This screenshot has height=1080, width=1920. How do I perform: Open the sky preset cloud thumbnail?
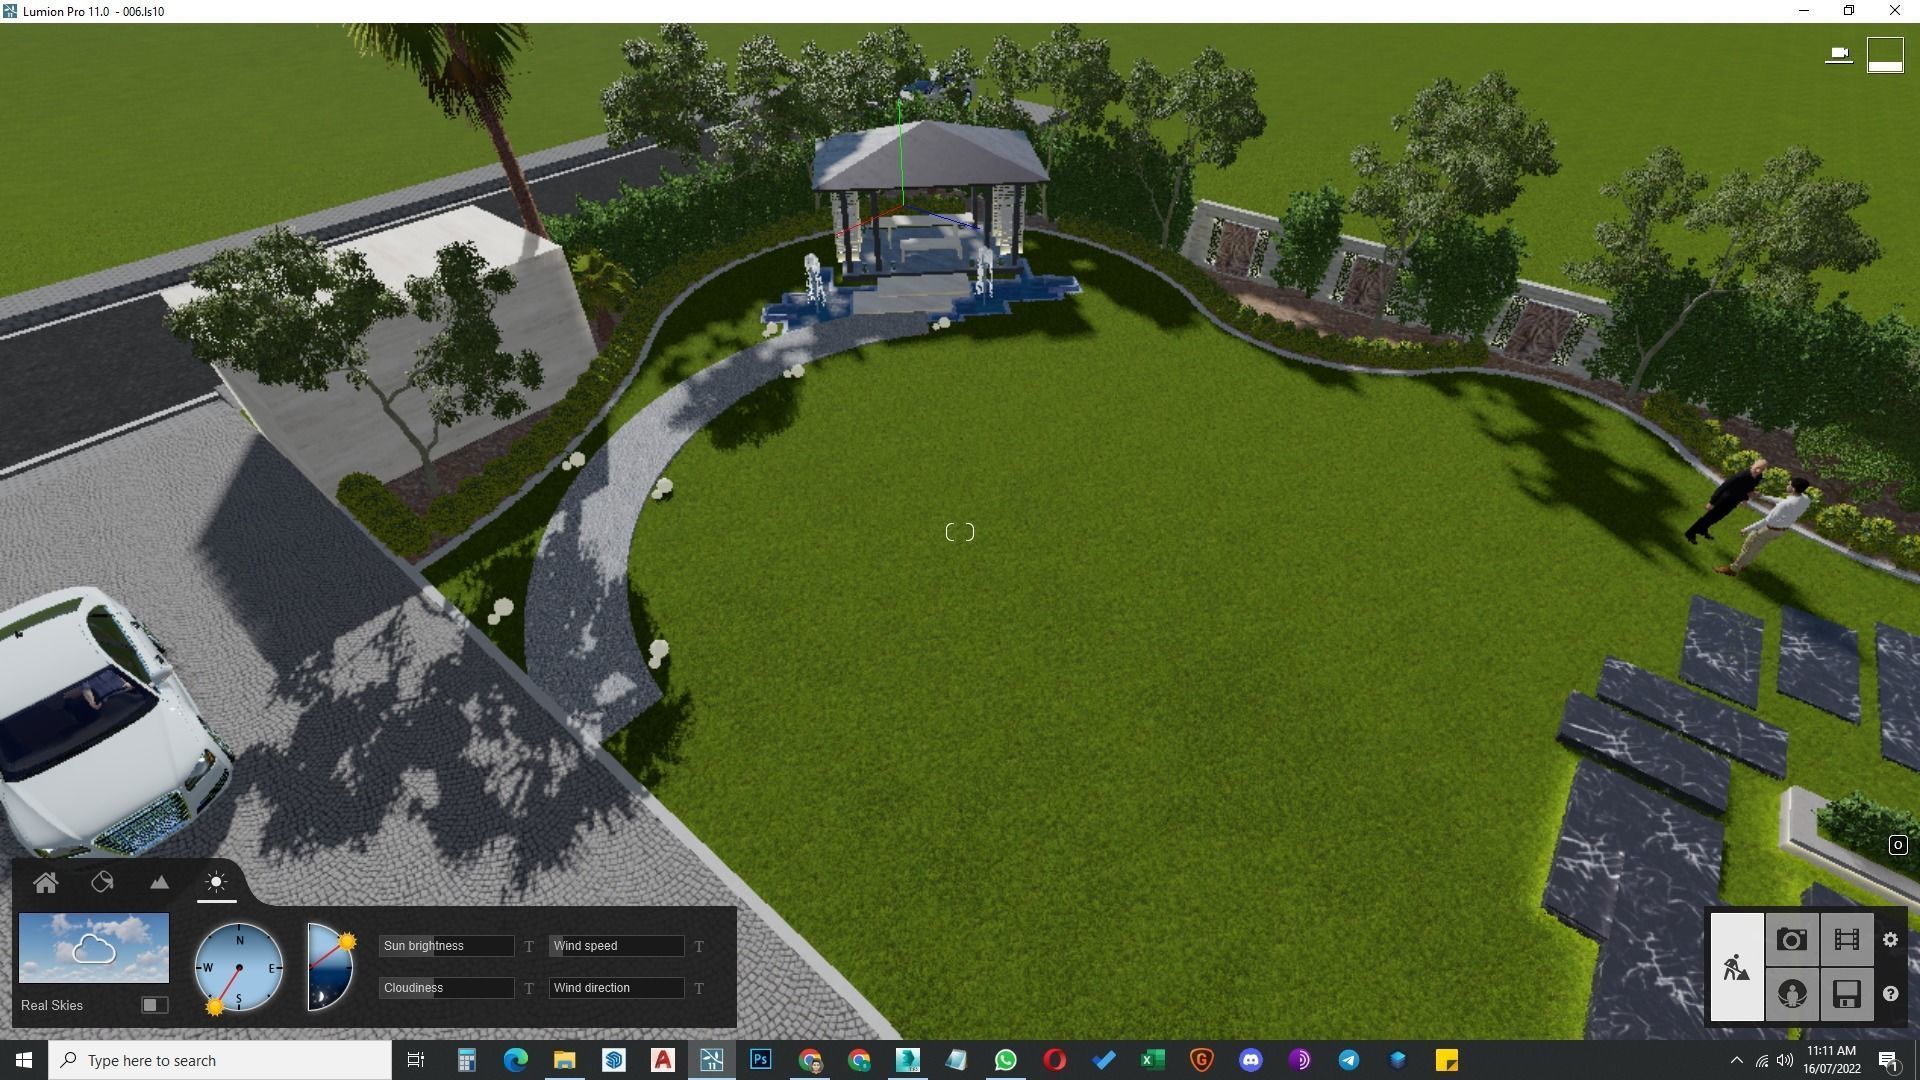point(94,947)
